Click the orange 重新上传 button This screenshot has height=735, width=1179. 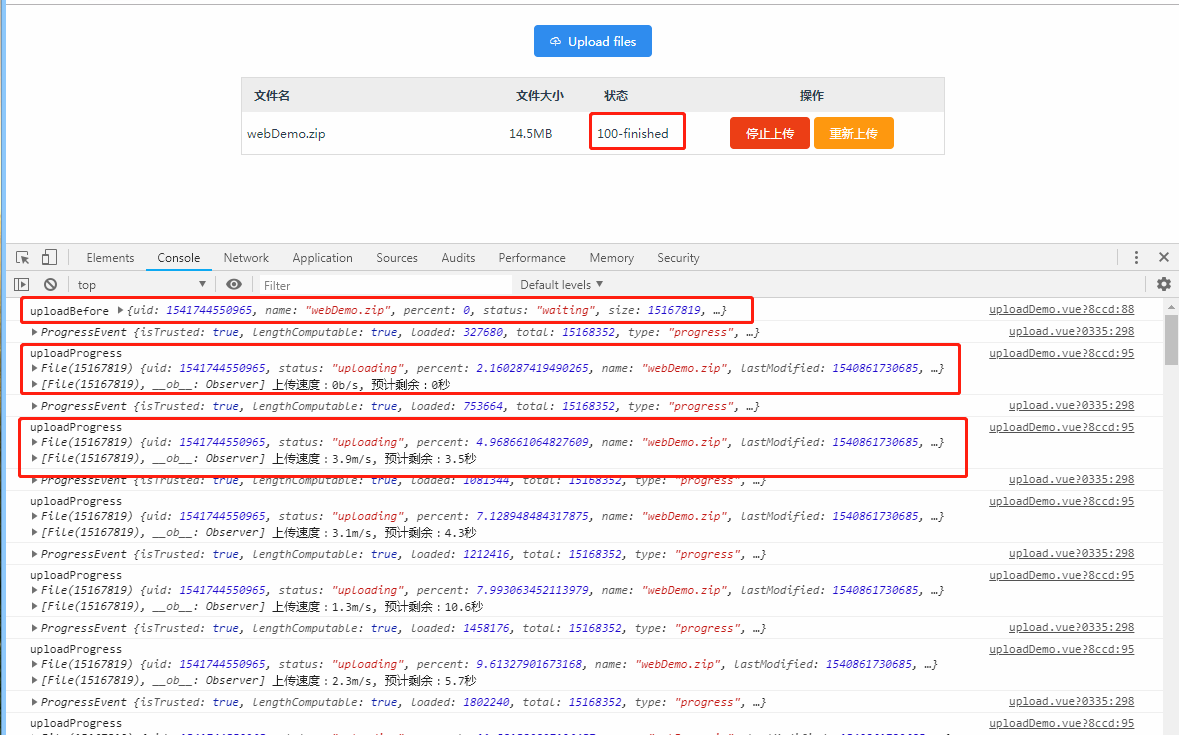(x=853, y=133)
